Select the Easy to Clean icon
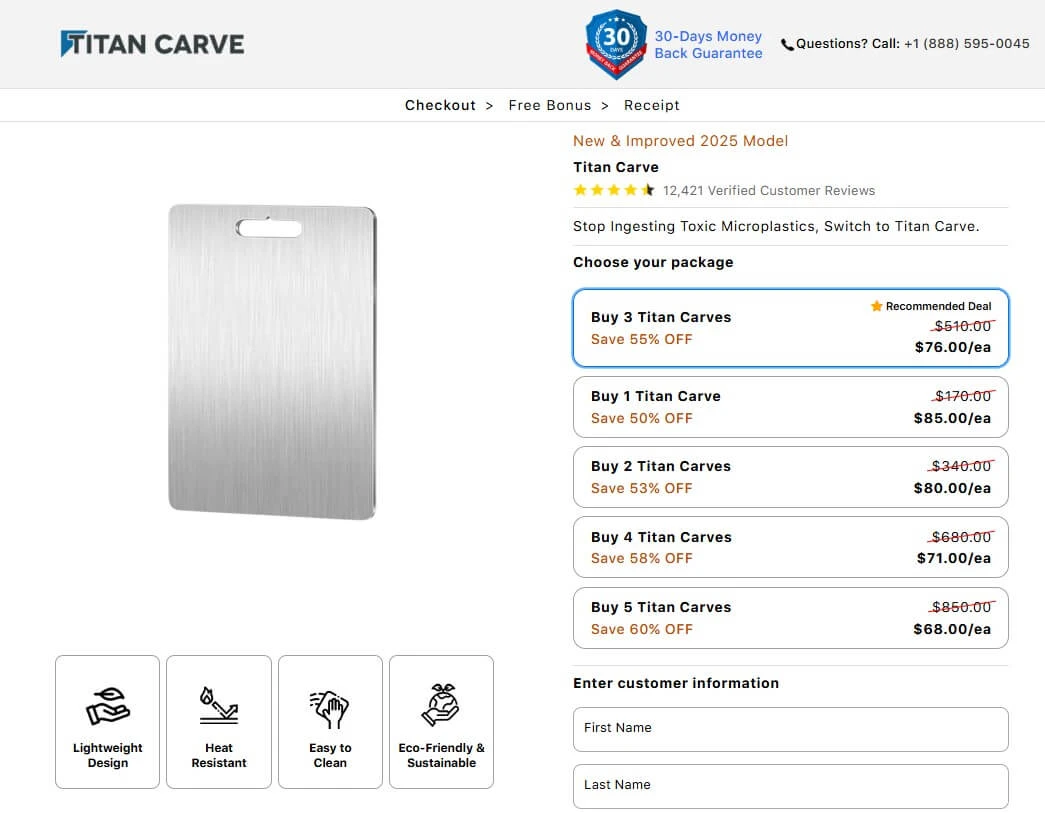 click(330, 705)
